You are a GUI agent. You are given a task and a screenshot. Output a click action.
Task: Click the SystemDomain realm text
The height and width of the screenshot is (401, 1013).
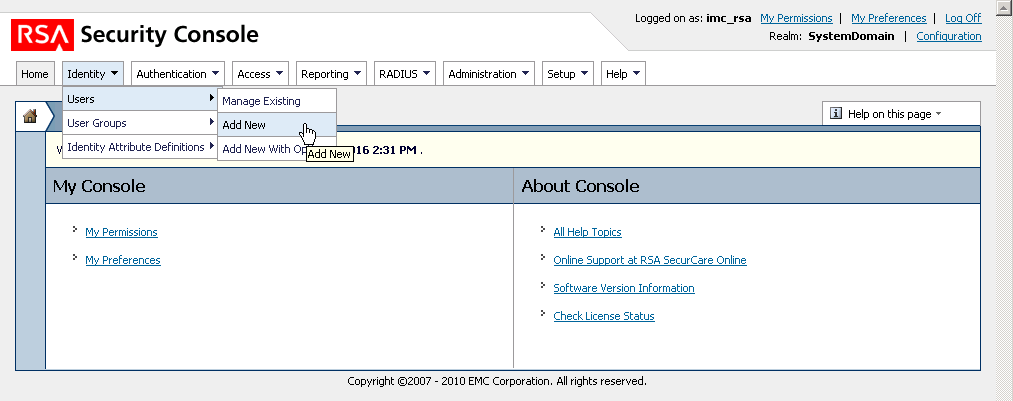pyautogui.click(x=851, y=36)
